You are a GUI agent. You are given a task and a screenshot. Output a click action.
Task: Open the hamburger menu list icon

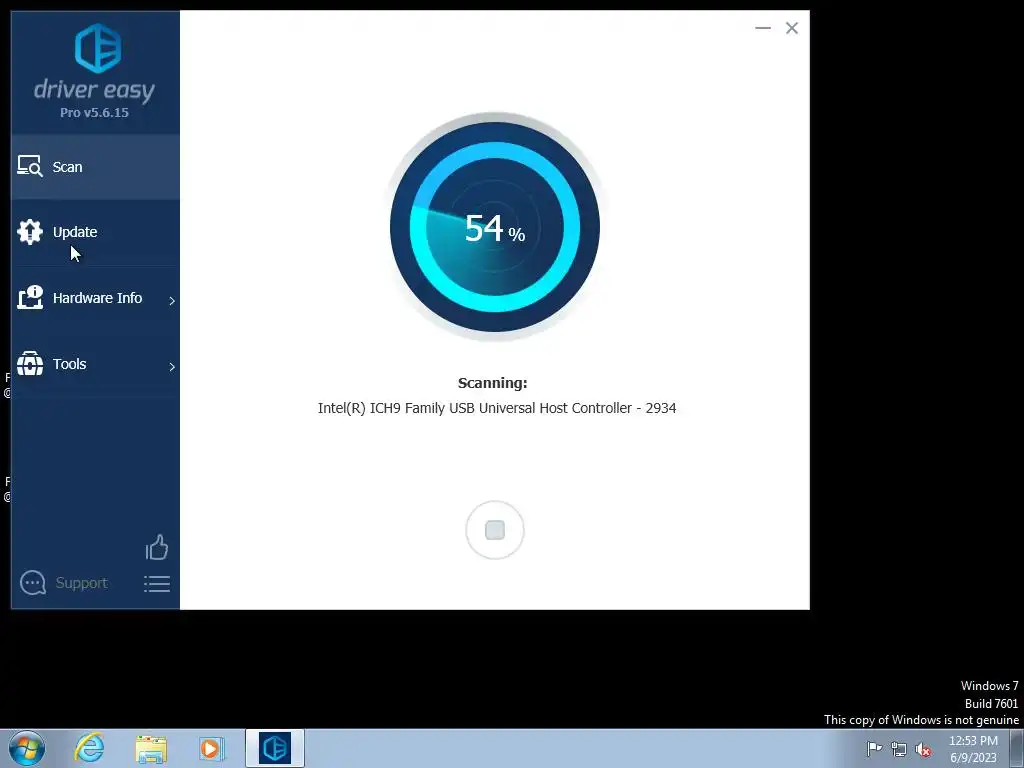point(157,584)
